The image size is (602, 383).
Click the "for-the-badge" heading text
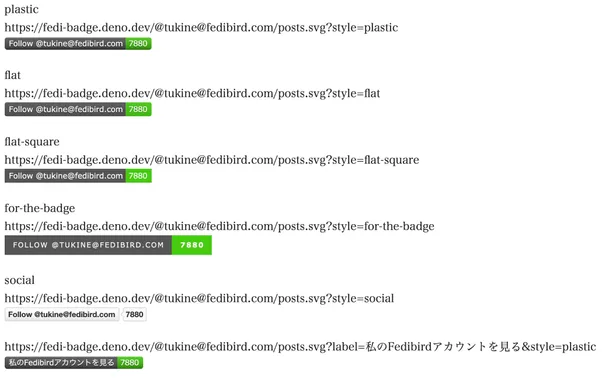tap(40, 208)
